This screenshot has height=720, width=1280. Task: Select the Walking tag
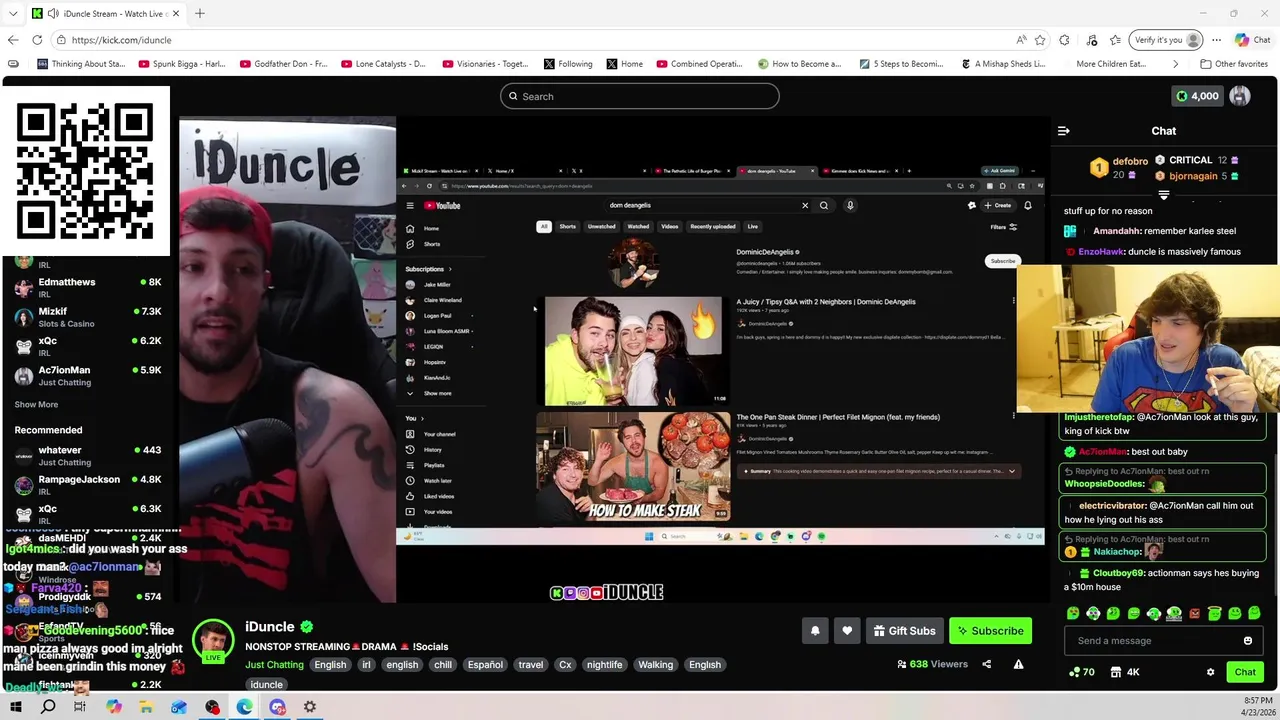coord(655,665)
